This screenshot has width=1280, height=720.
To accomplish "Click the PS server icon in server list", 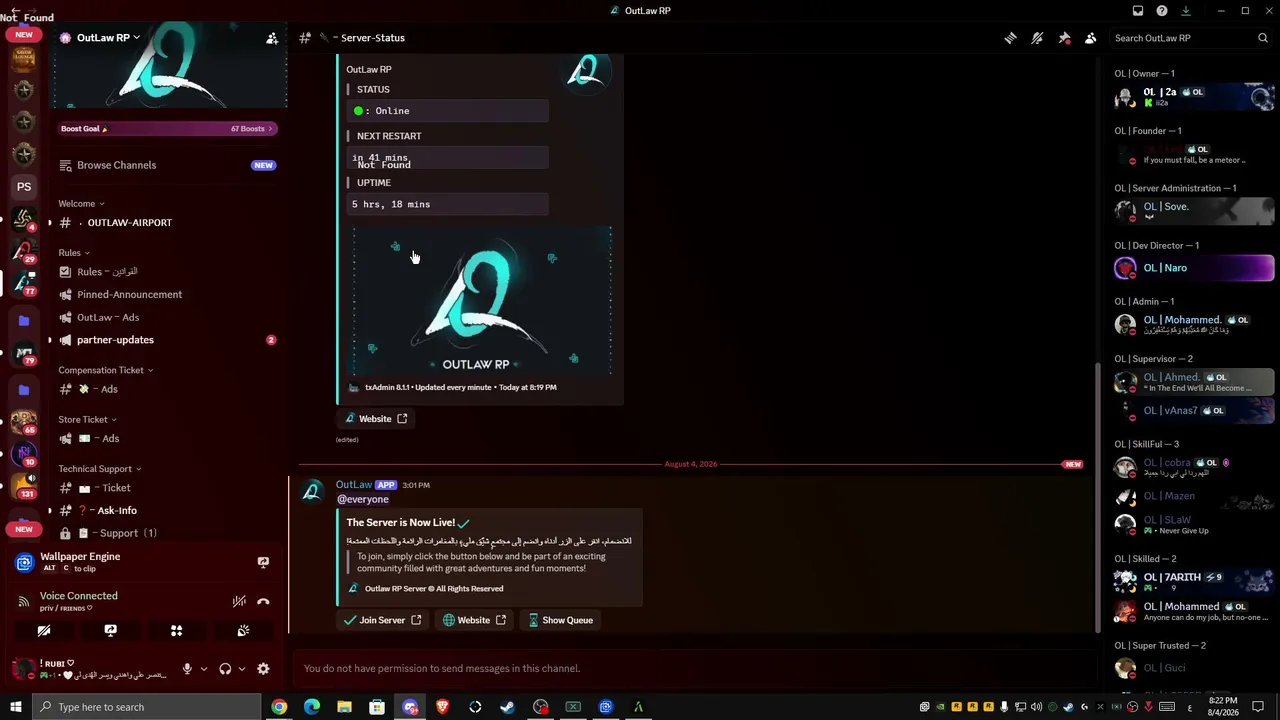I will click(24, 187).
